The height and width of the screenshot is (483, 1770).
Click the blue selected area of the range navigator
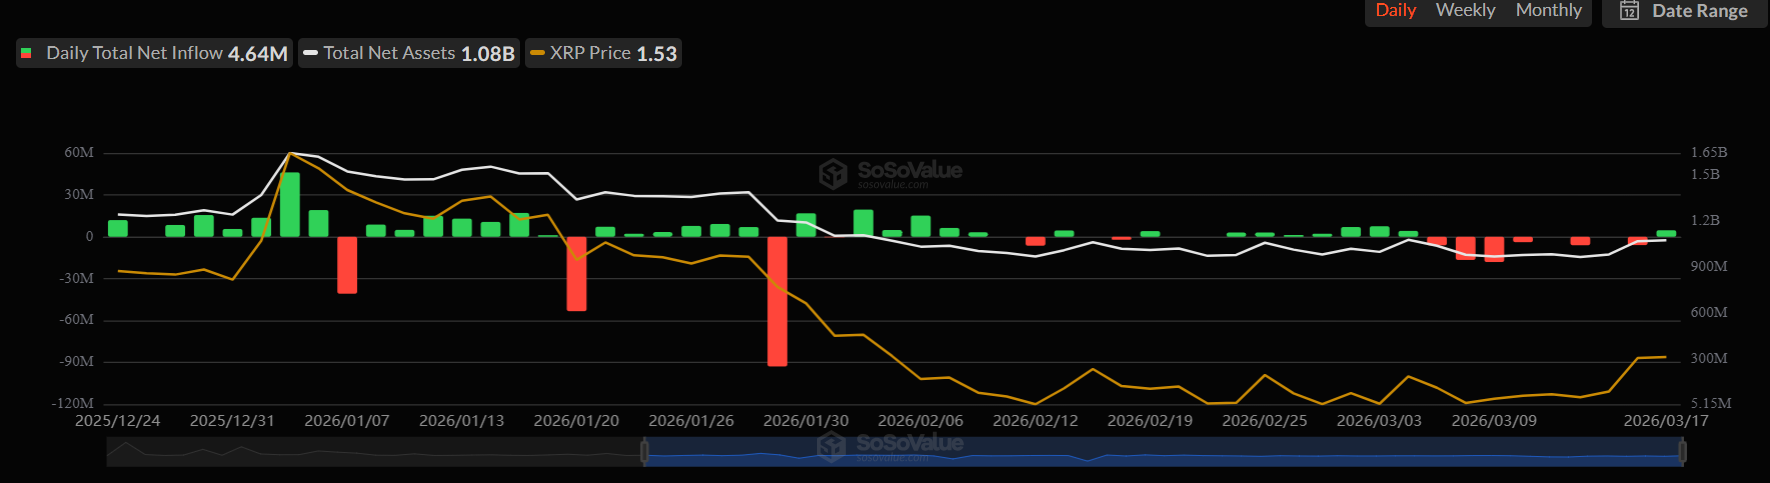(x=1200, y=453)
